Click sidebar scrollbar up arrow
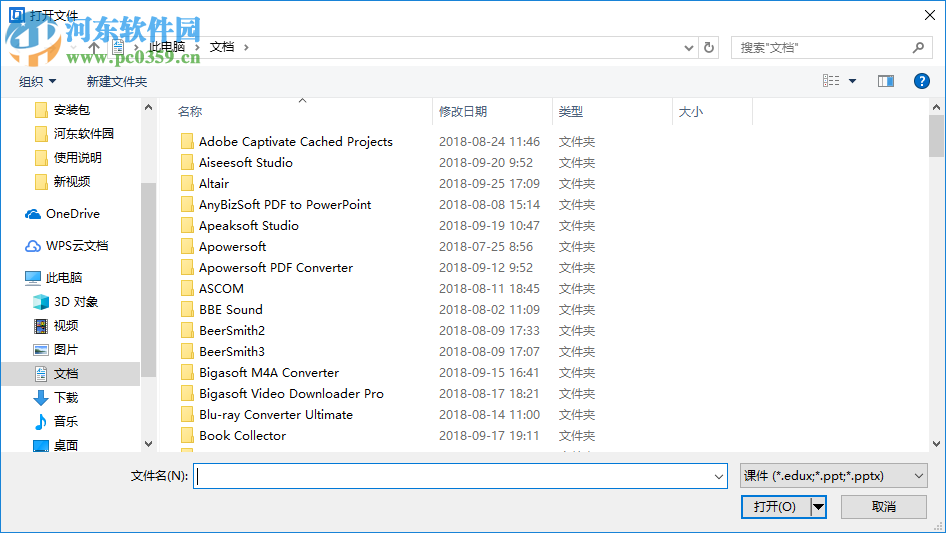 (148, 107)
